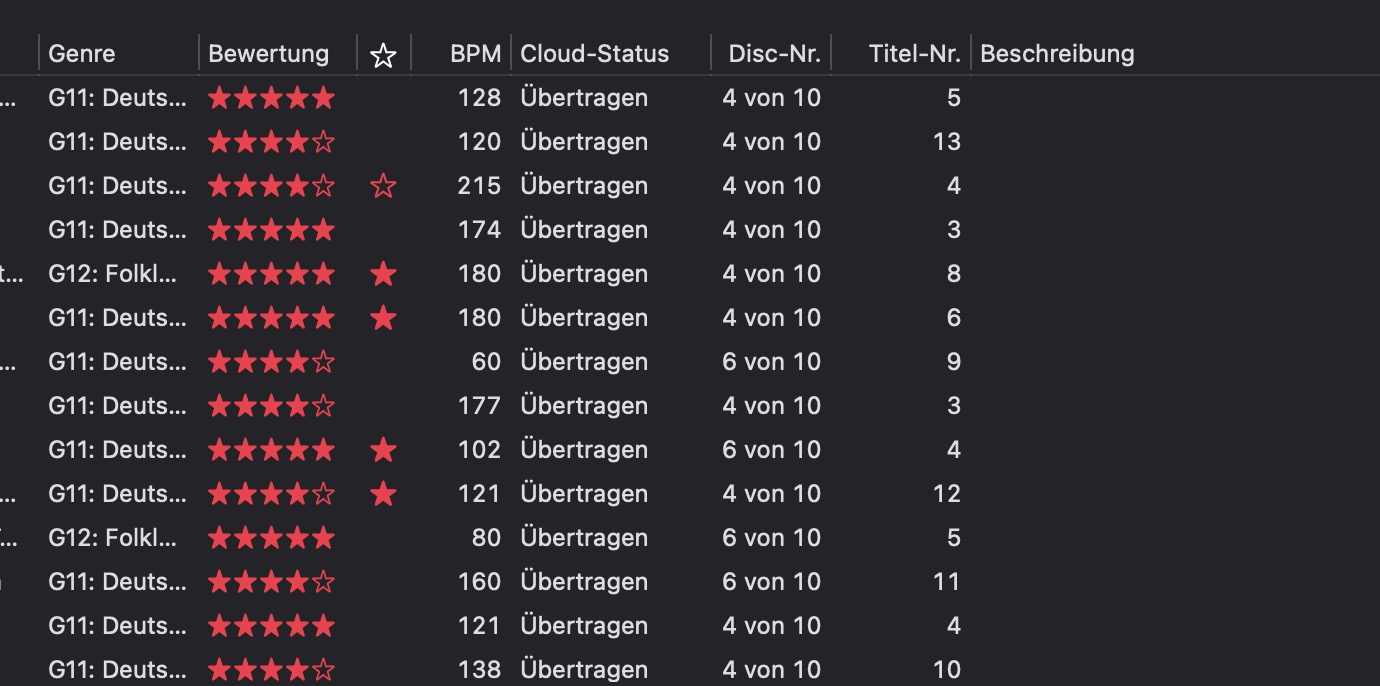Viewport: 1380px width, 686px height.
Task: Sort by the Bewertung column header
Action: (x=268, y=54)
